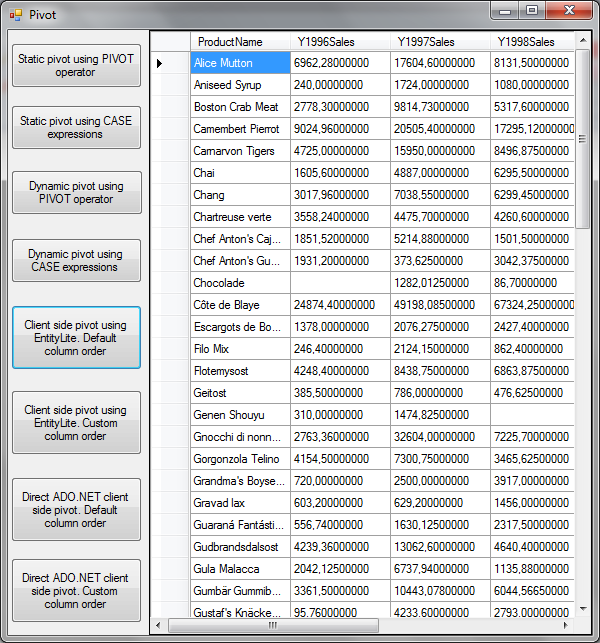This screenshot has width=600, height=643.
Task: Click the 373,62500000 sales value
Action: click(x=440, y=261)
